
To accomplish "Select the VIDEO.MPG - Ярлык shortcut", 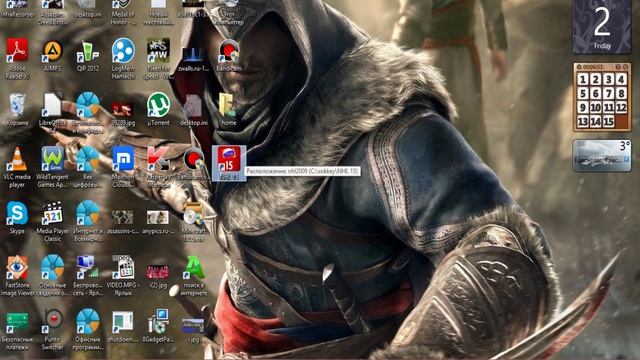I will [123, 267].
